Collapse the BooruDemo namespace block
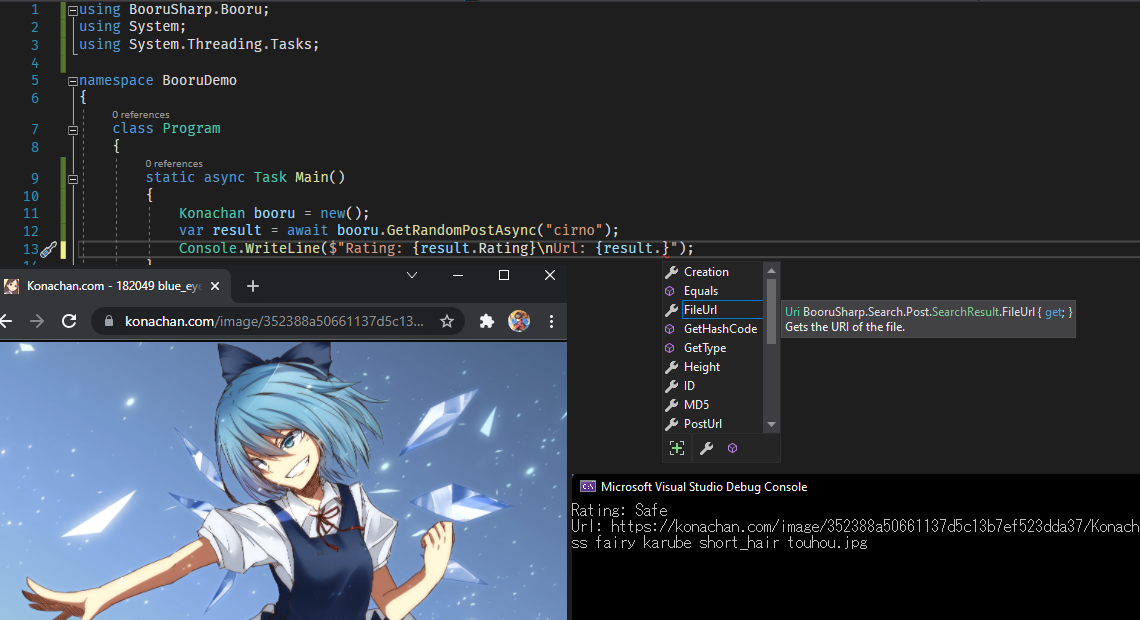This screenshot has width=1140, height=620. point(73,81)
